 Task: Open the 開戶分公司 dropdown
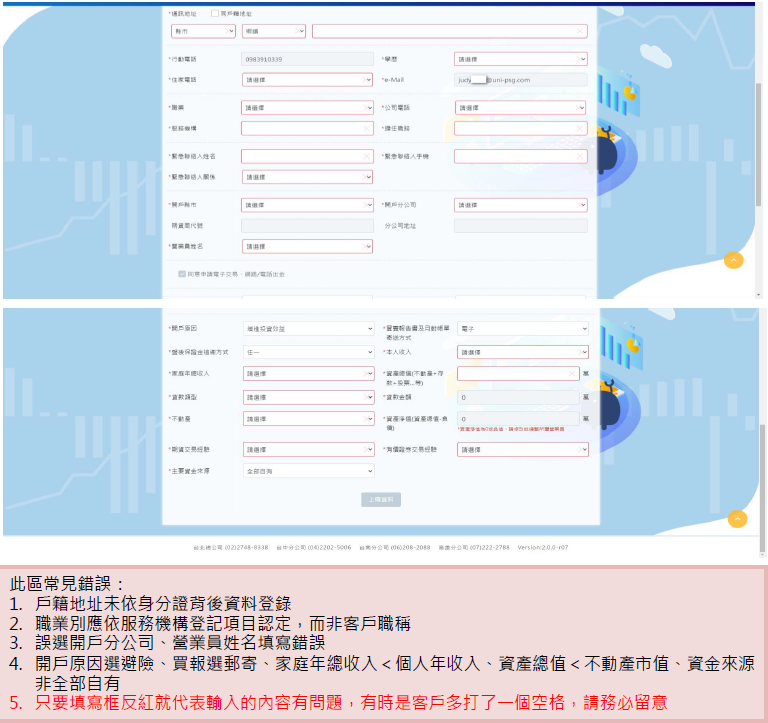pyautogui.click(x=520, y=205)
